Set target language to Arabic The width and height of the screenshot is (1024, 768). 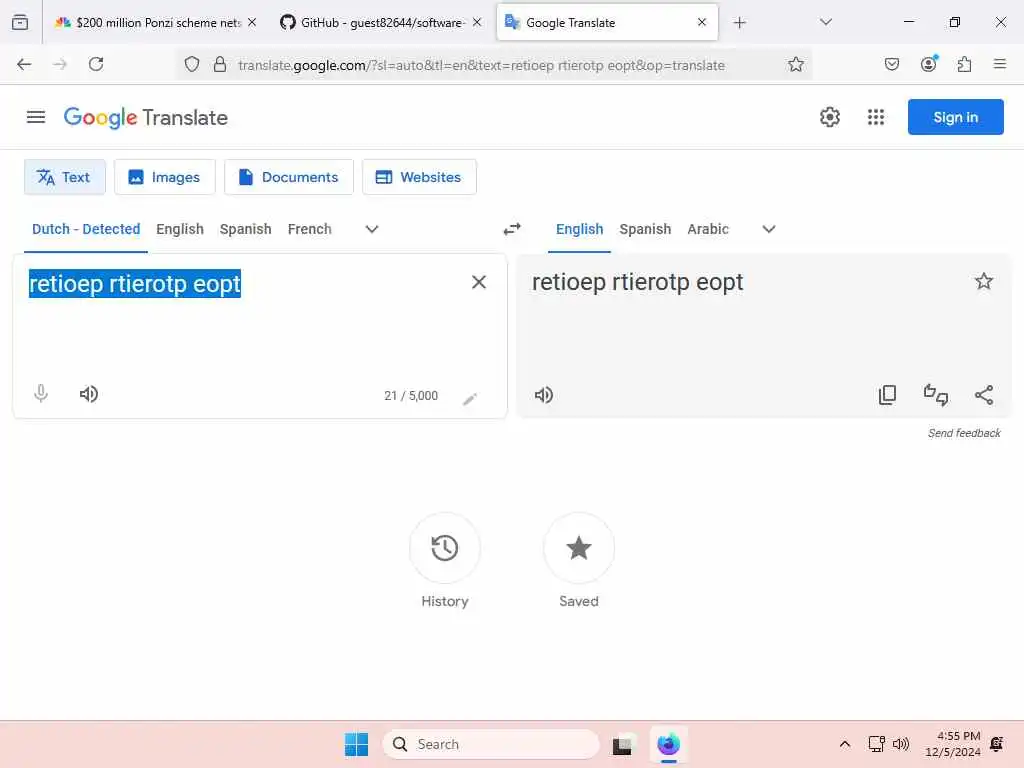click(x=708, y=229)
